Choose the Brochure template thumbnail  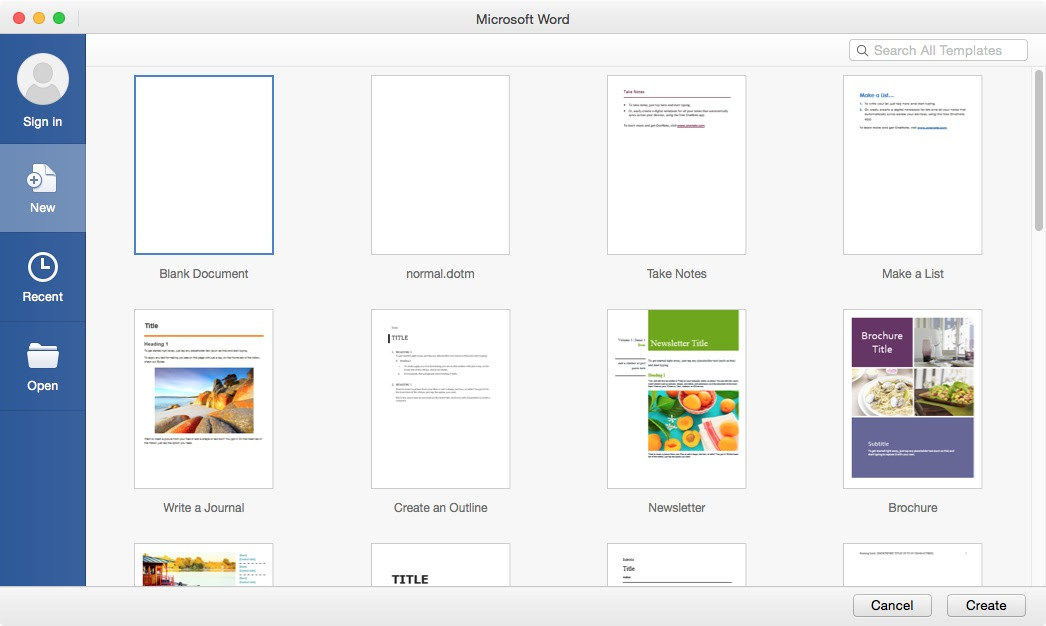tap(913, 398)
